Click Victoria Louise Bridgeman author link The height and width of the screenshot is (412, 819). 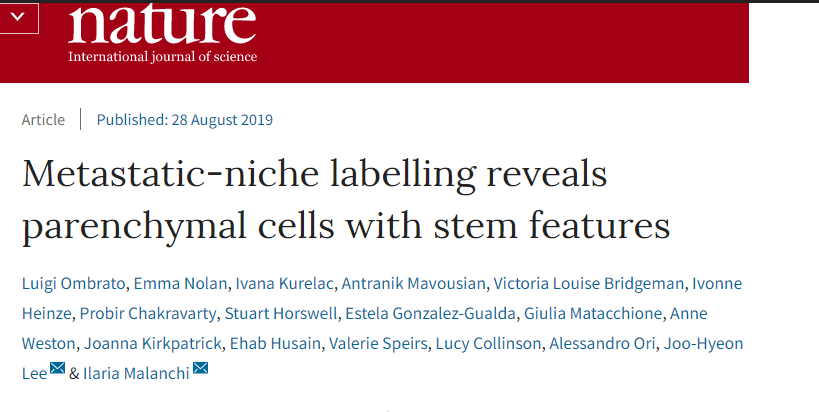588,284
